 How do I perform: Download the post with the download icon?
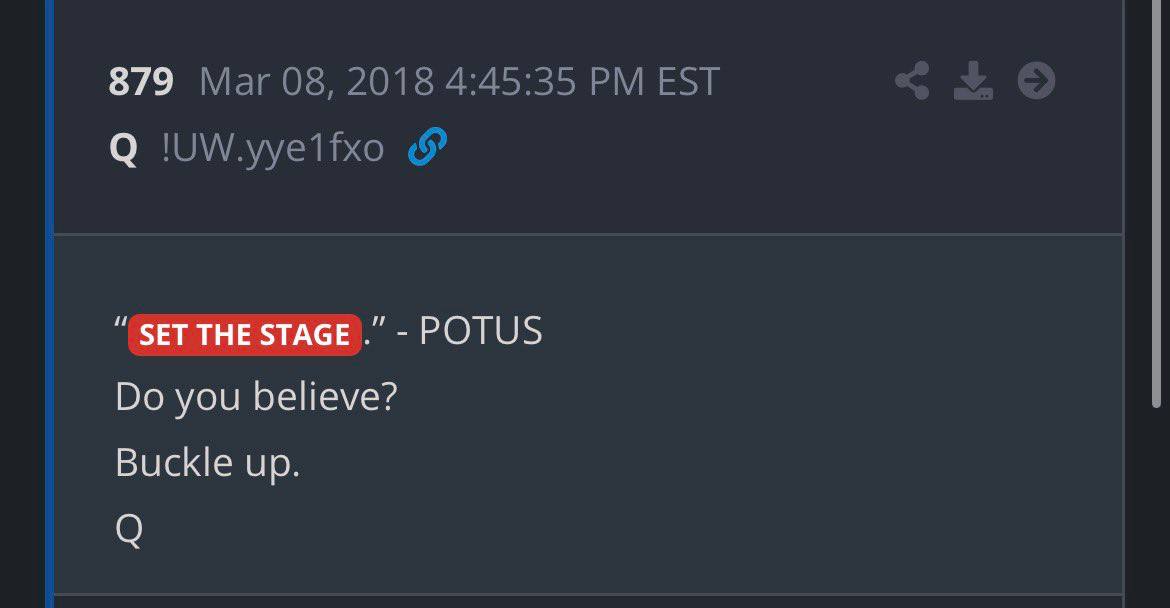coord(973,81)
